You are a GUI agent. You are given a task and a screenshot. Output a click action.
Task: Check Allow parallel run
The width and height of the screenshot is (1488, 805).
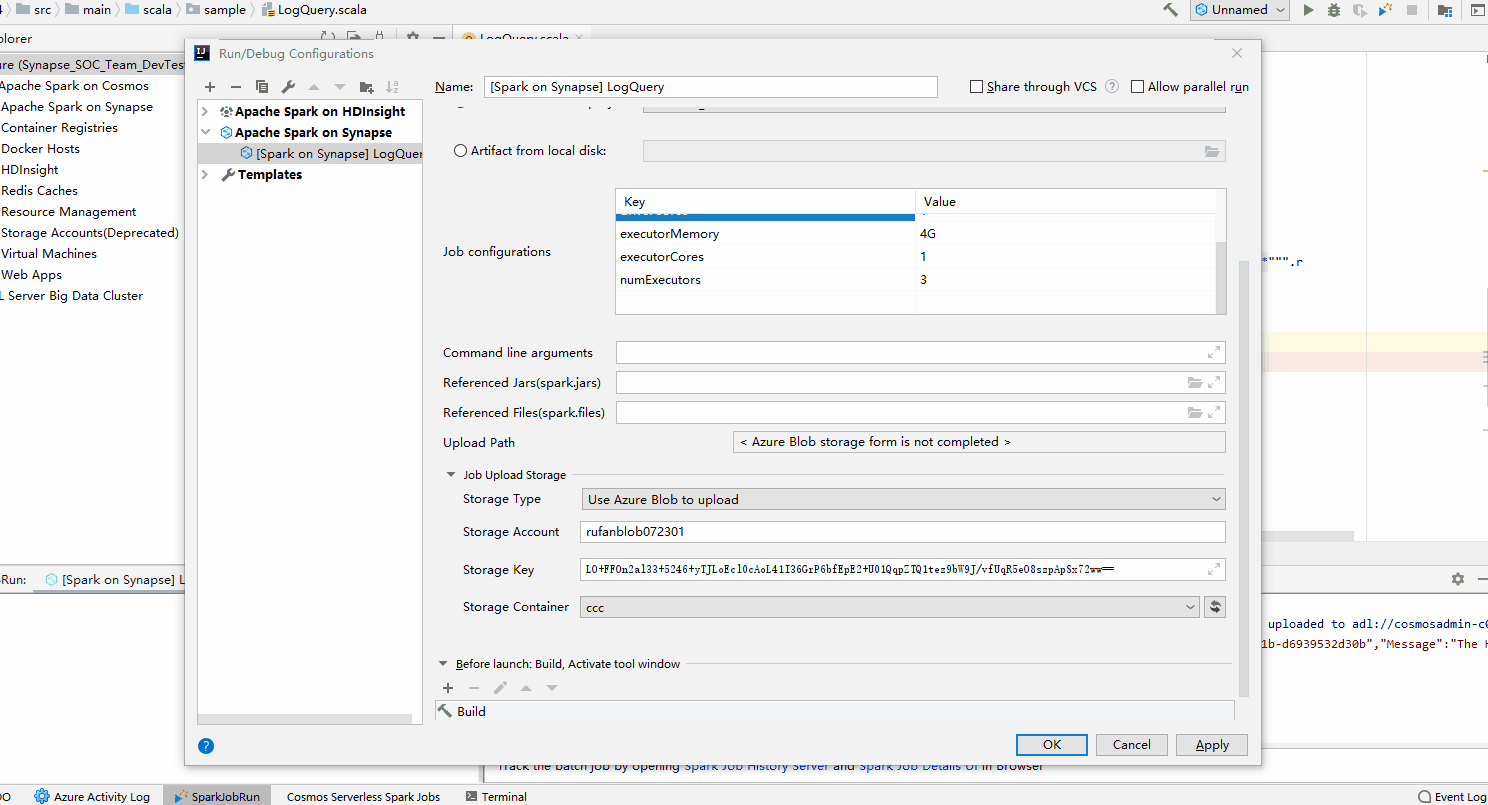(x=1137, y=86)
